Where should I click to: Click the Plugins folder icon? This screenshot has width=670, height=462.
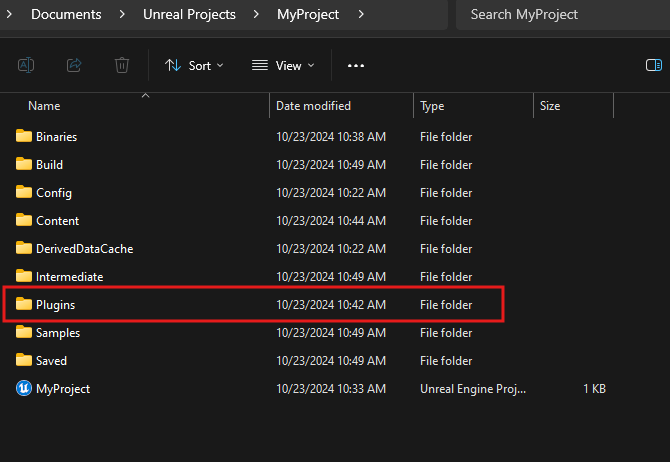pos(24,305)
